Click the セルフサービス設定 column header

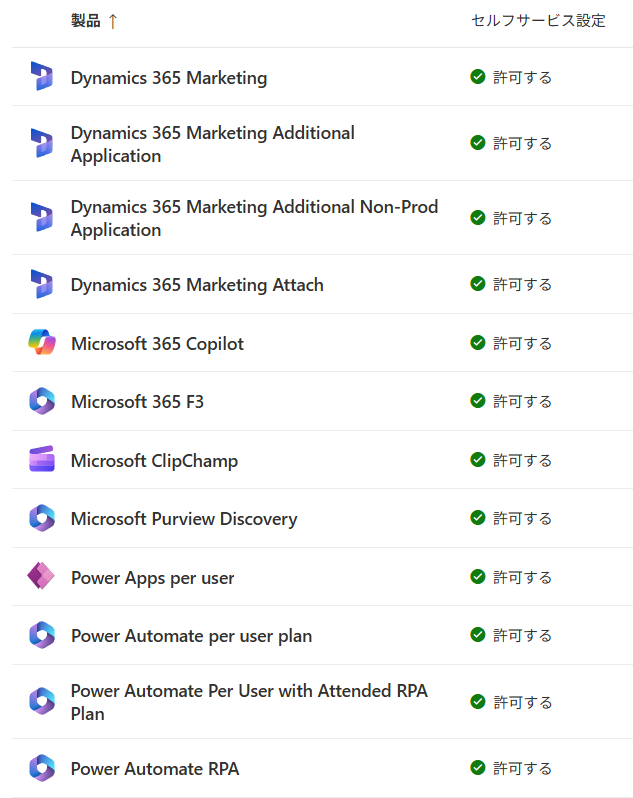pyautogui.click(x=538, y=21)
